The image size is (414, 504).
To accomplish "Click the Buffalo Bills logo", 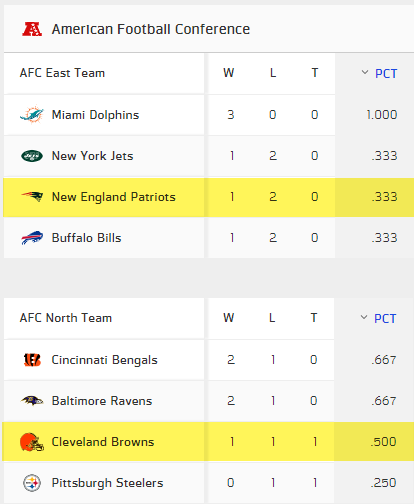I will pyautogui.click(x=32, y=238).
